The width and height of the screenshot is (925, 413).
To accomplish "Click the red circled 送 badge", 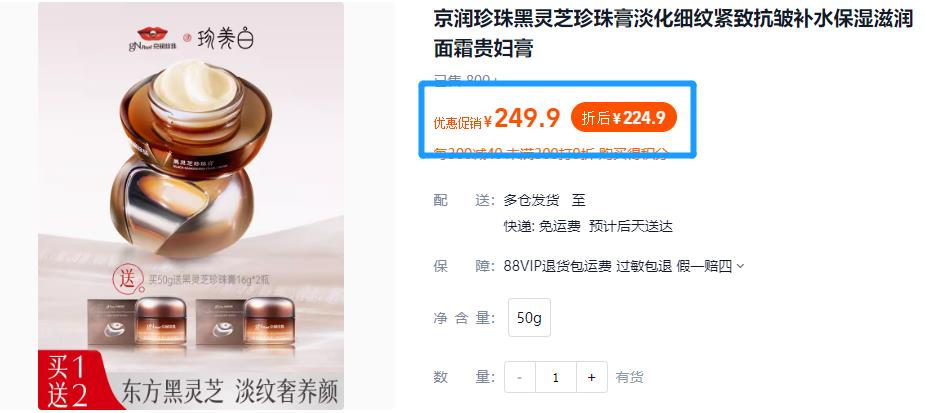I will [129, 279].
